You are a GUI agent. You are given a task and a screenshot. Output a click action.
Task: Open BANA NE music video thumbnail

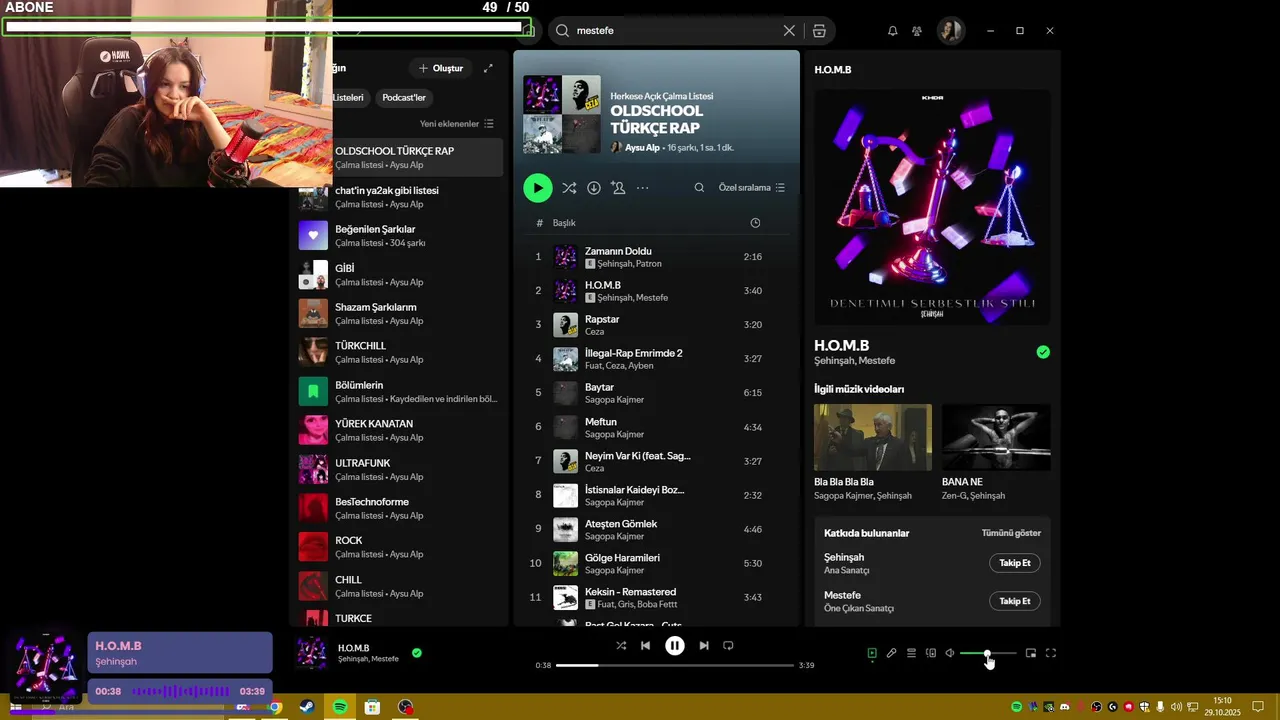click(x=996, y=437)
